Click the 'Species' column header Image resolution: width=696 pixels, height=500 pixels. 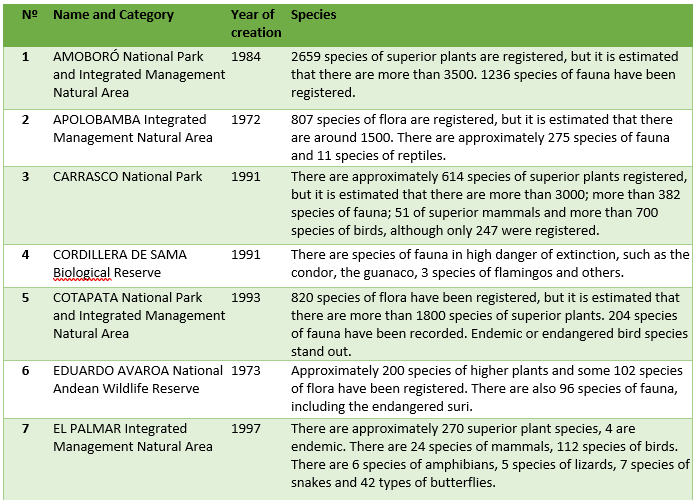[x=313, y=15]
